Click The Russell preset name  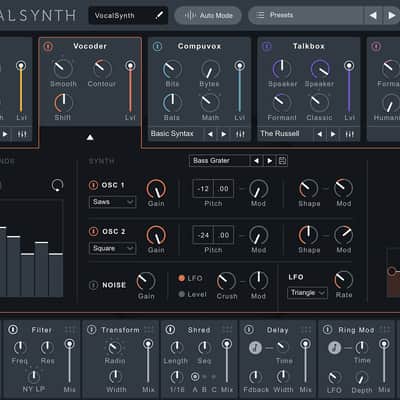280,134
